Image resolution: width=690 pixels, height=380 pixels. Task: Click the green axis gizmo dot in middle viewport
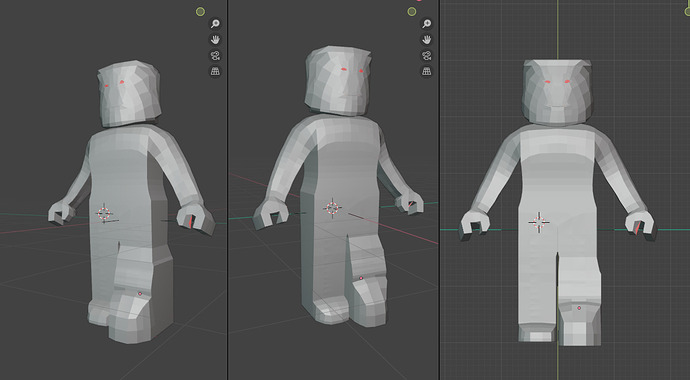click(412, 11)
